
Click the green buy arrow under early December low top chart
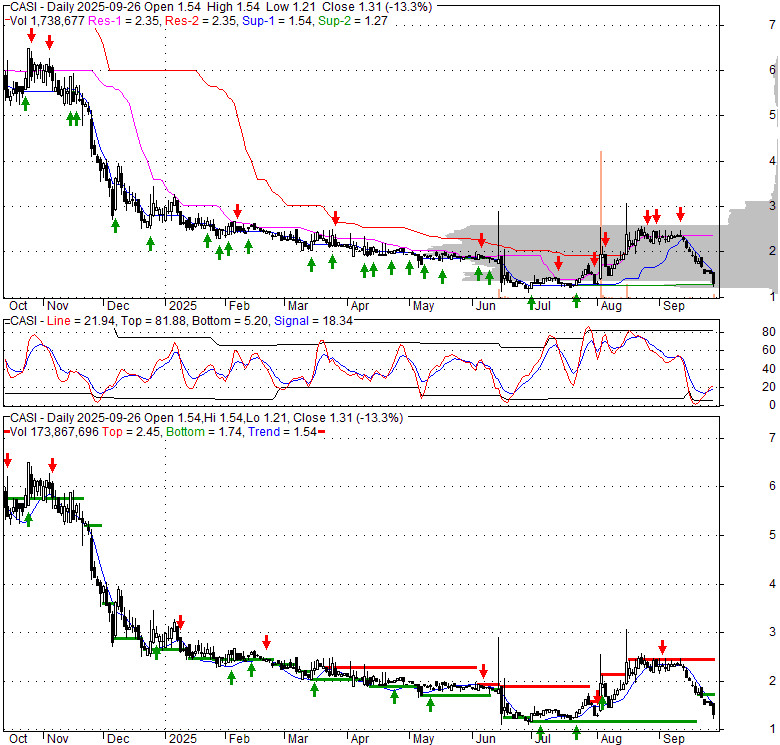click(115, 226)
